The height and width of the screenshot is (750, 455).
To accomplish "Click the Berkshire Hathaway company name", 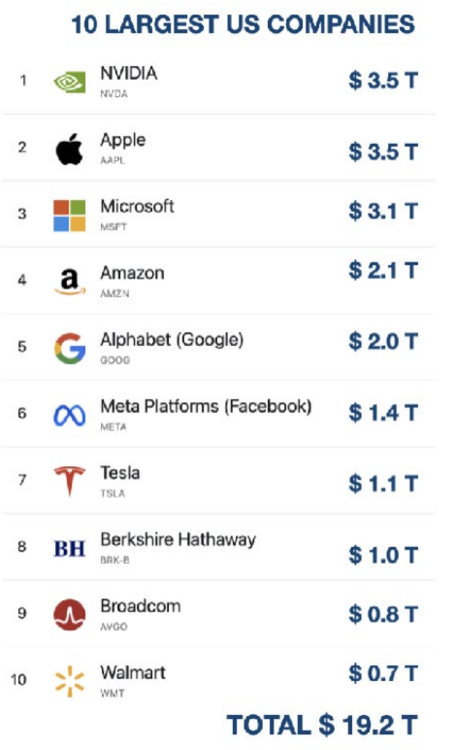I will (x=178, y=540).
